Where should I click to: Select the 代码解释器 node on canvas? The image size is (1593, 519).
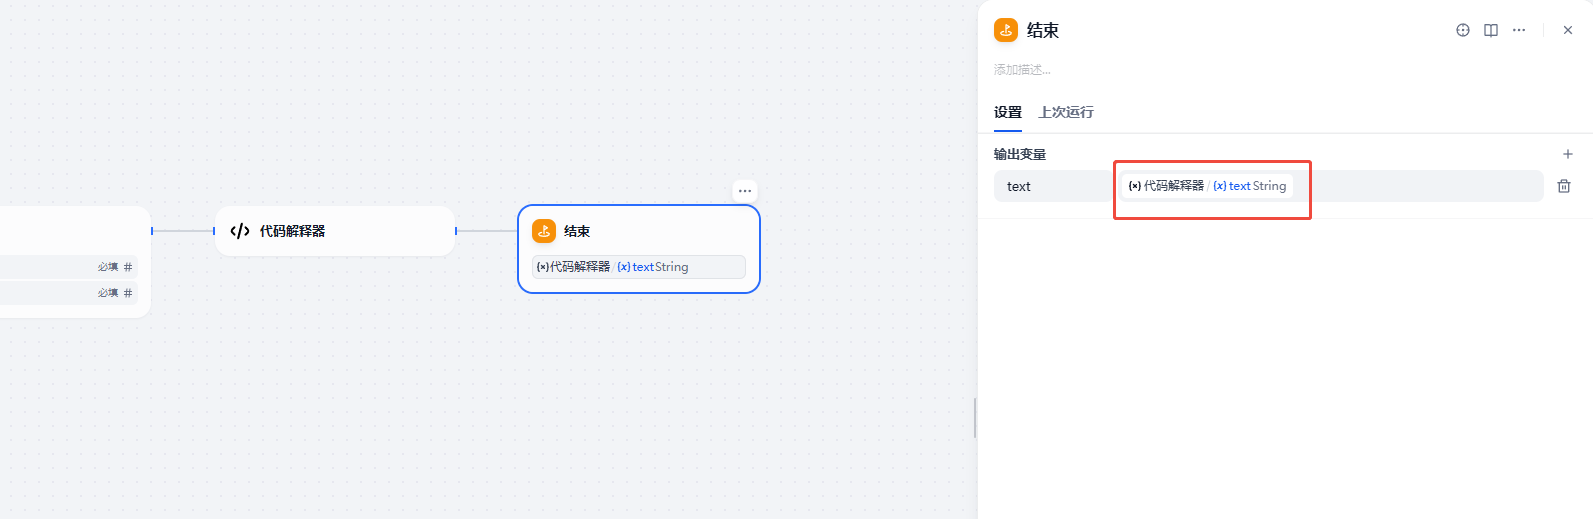click(x=335, y=231)
